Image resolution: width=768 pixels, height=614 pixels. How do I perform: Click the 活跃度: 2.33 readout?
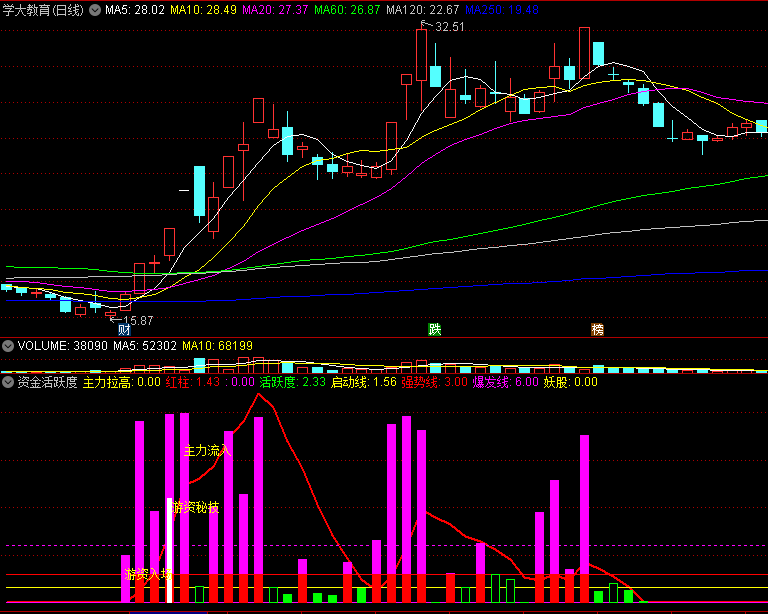pyautogui.click(x=292, y=382)
